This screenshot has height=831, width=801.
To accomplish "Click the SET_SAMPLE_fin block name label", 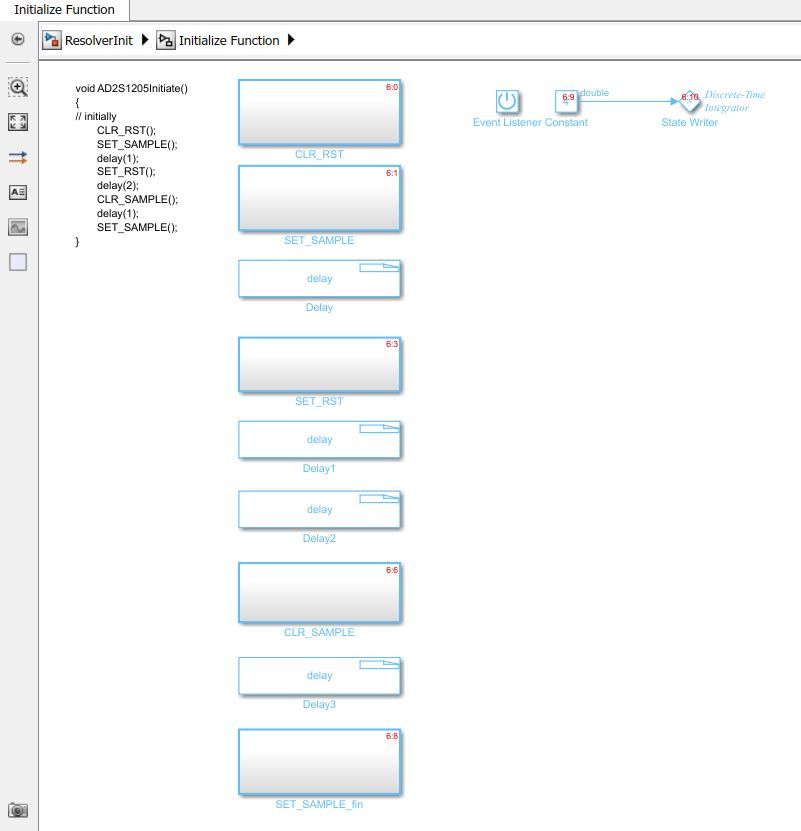I will tap(319, 804).
